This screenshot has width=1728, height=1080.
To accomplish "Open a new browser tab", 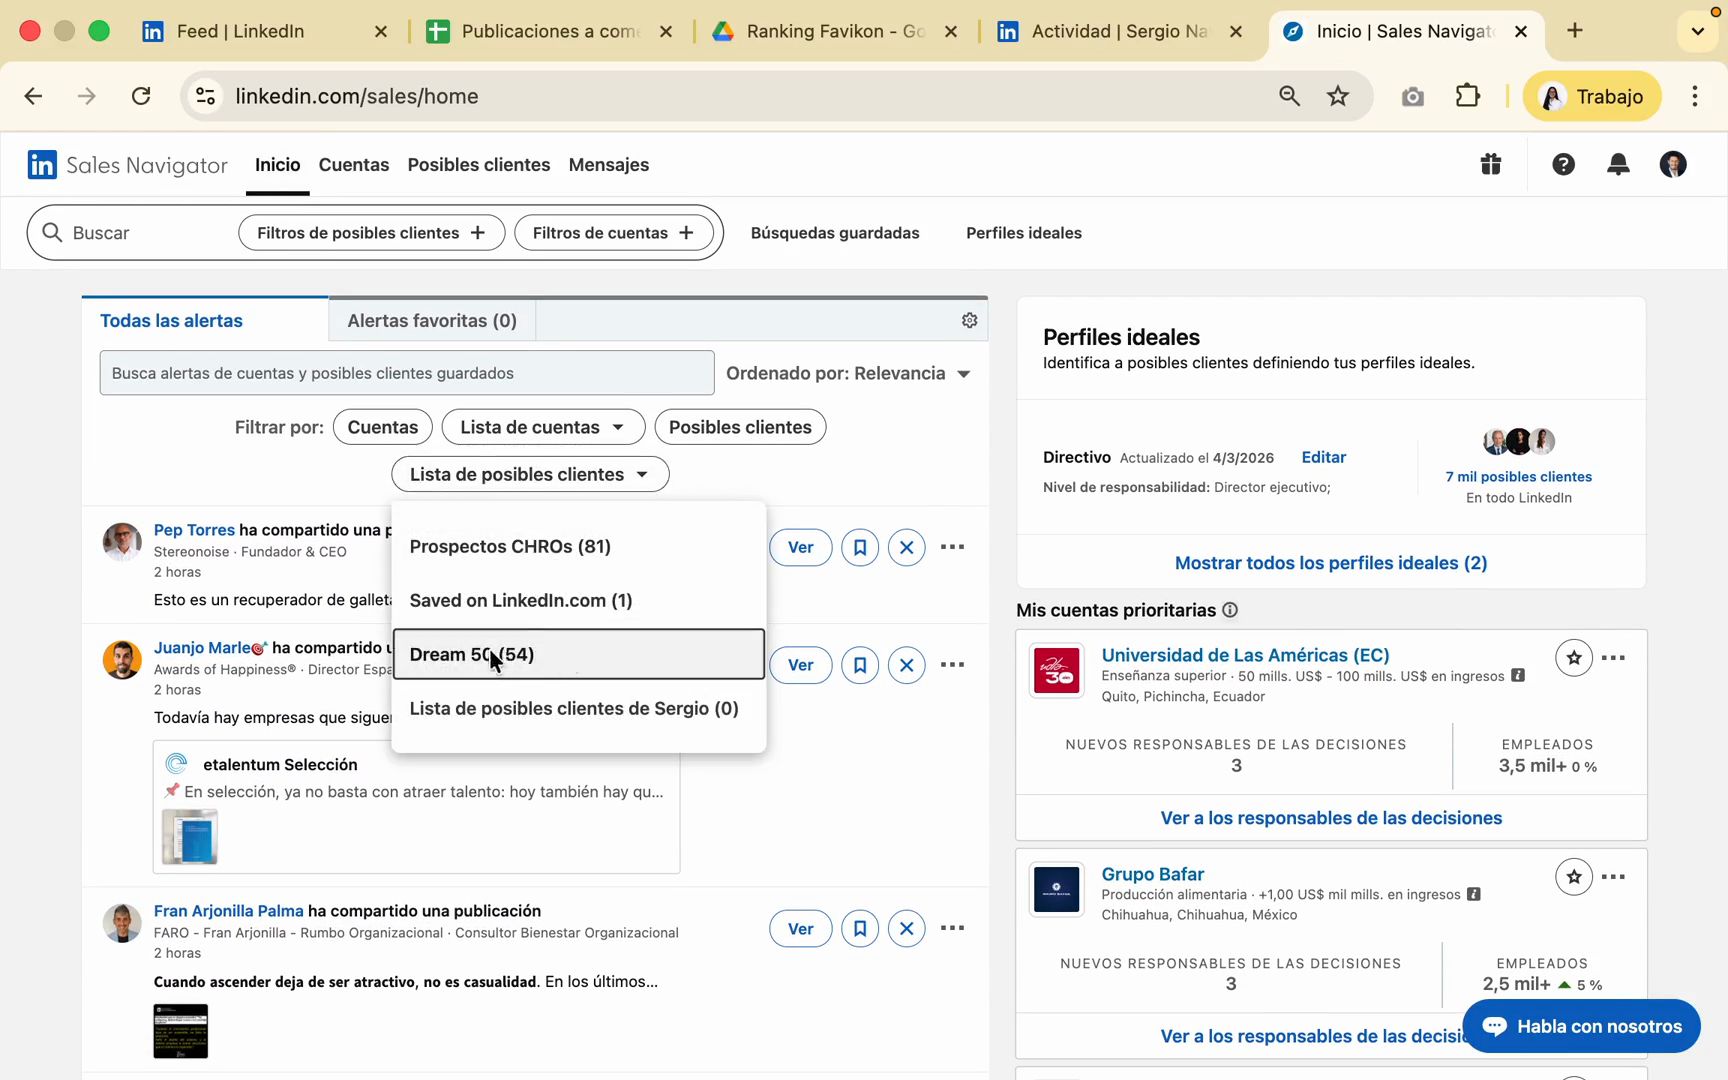I will coord(1575,31).
